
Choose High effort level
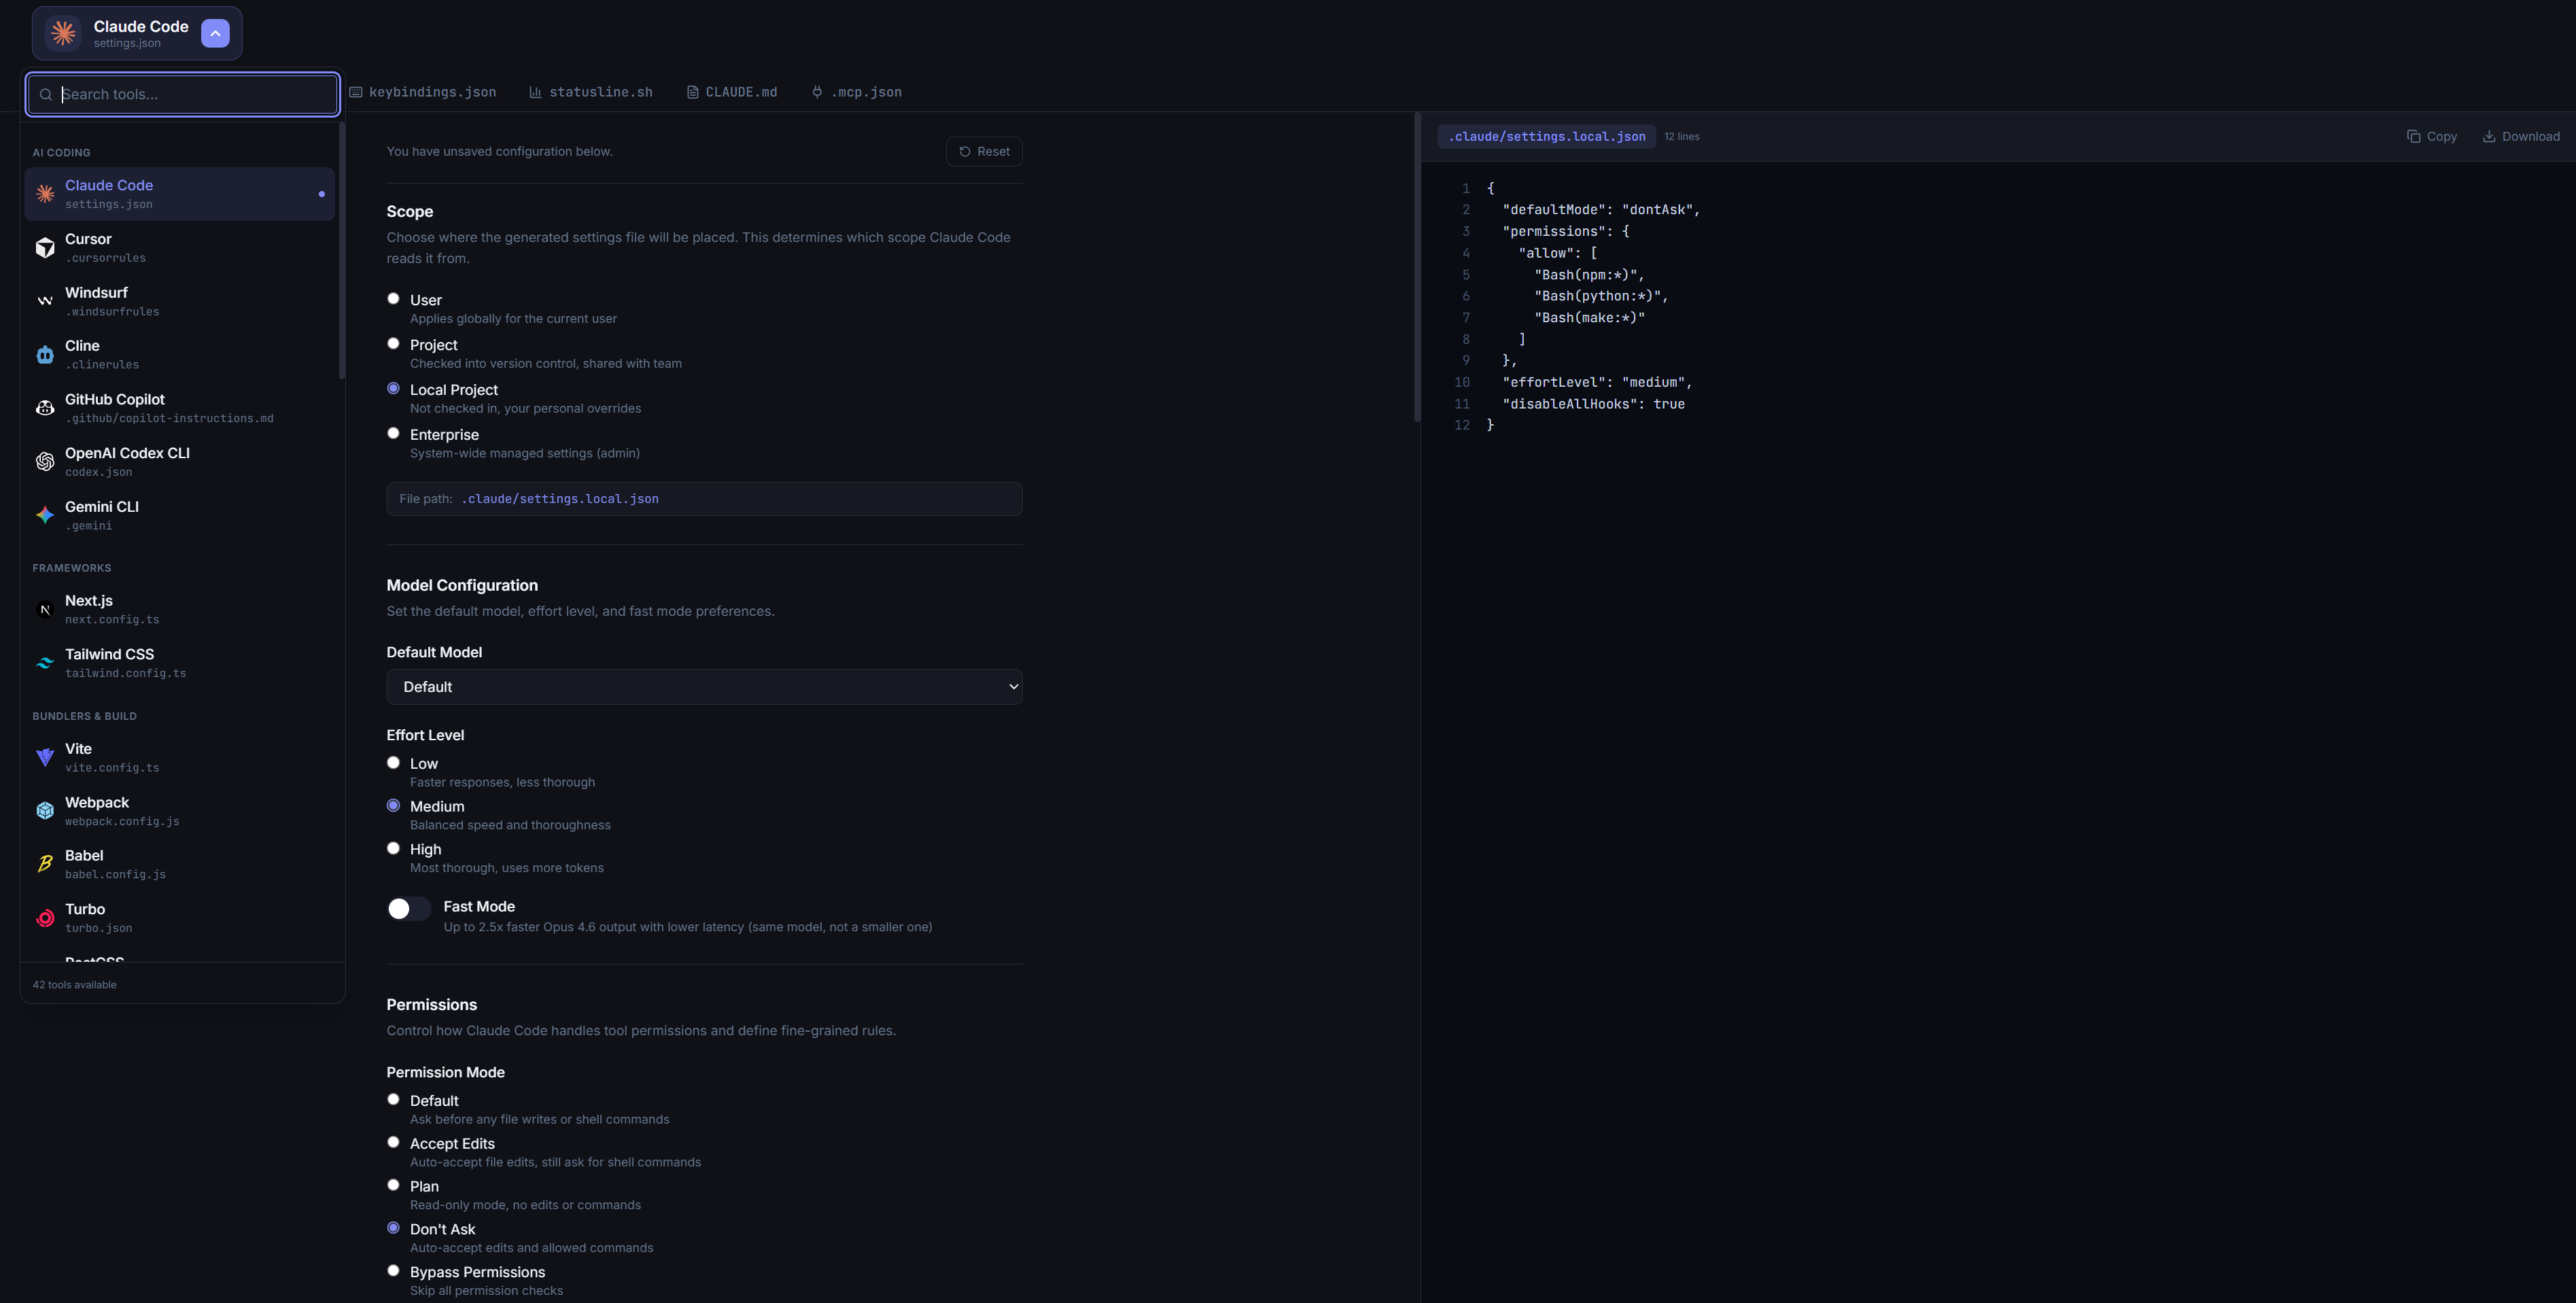393,847
